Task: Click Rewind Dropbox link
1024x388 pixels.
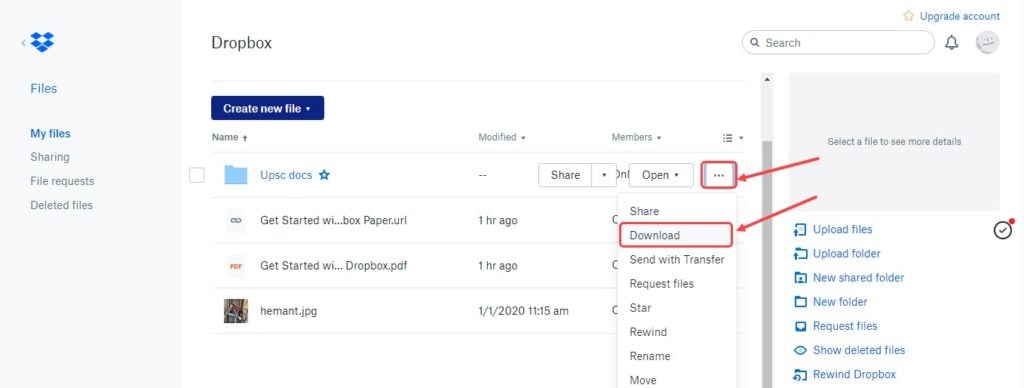Action: tap(854, 375)
